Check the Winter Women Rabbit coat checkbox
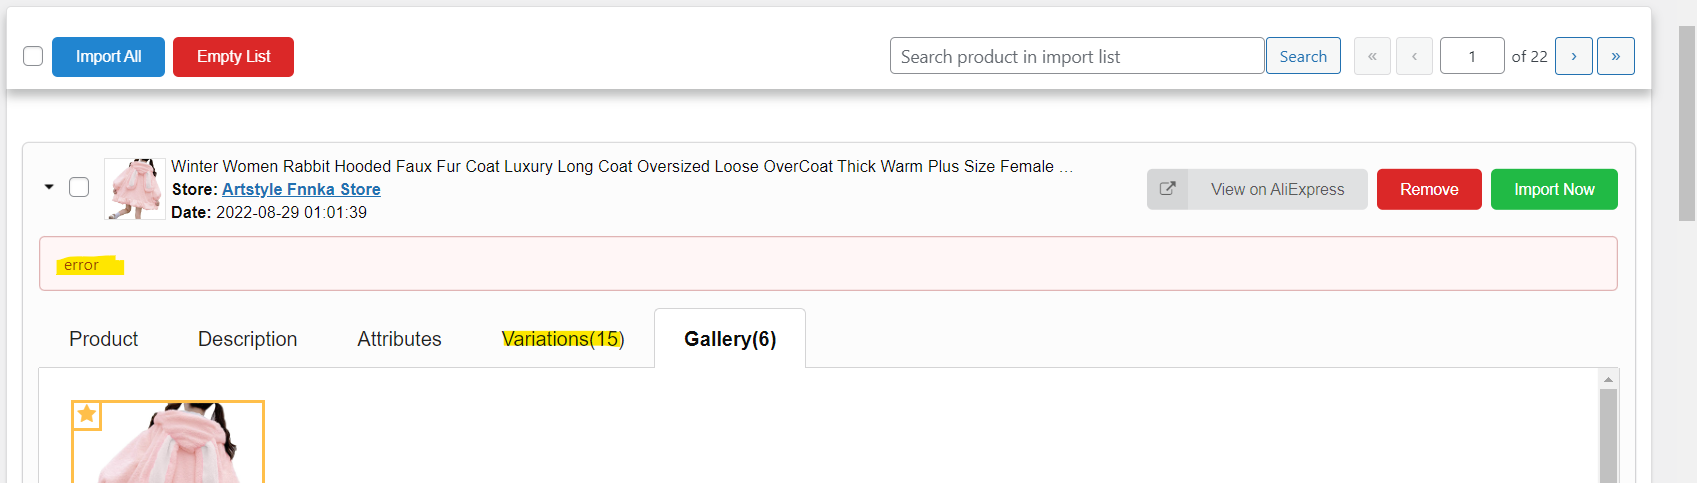Image resolution: width=1697 pixels, height=483 pixels. pos(79,187)
